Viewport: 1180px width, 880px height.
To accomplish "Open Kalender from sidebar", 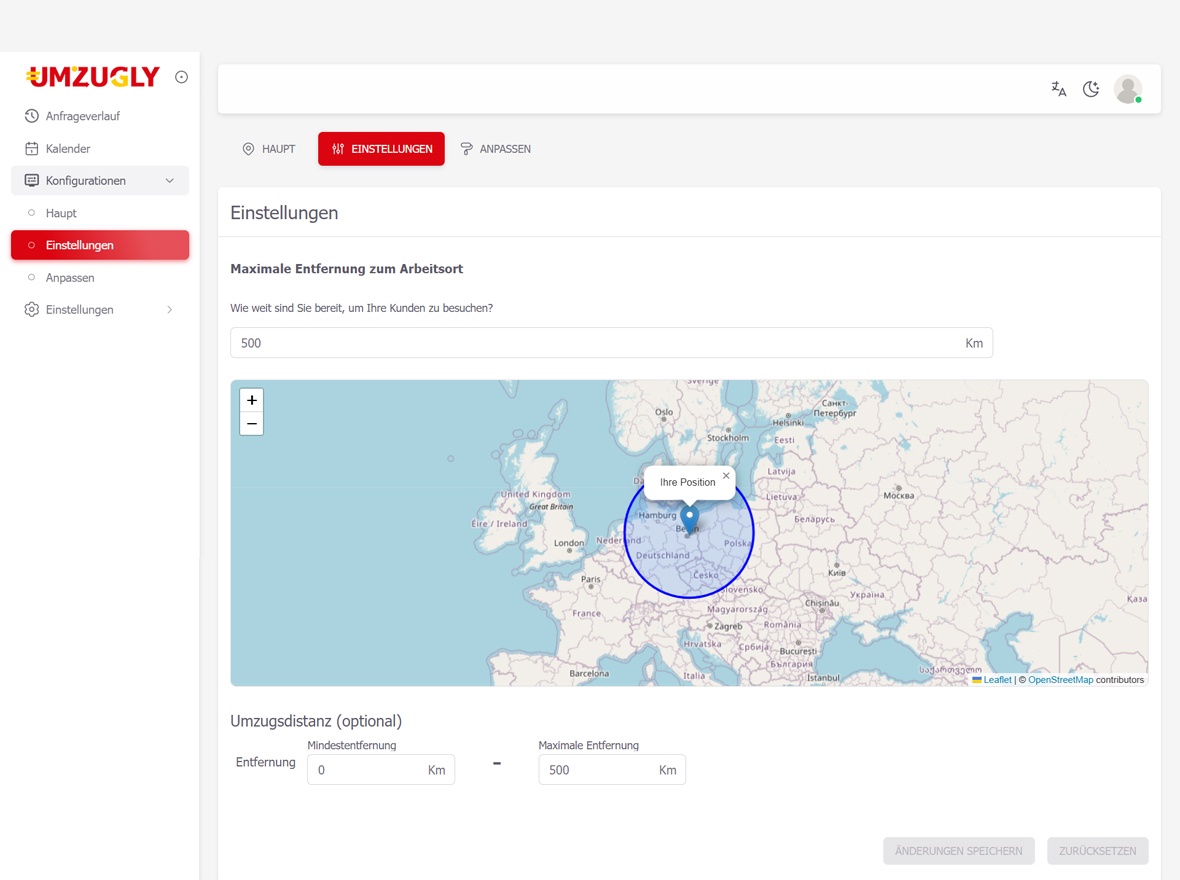I will point(68,149).
